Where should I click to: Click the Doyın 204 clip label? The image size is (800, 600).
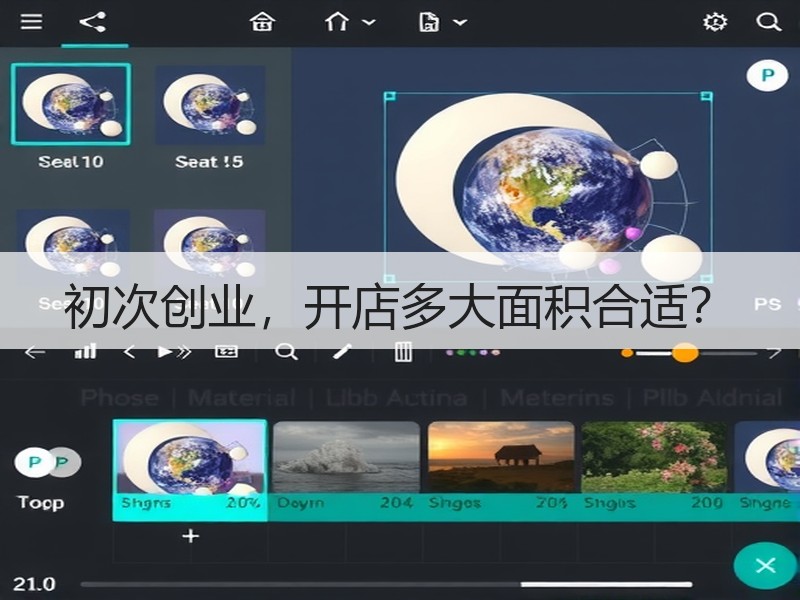click(345, 503)
